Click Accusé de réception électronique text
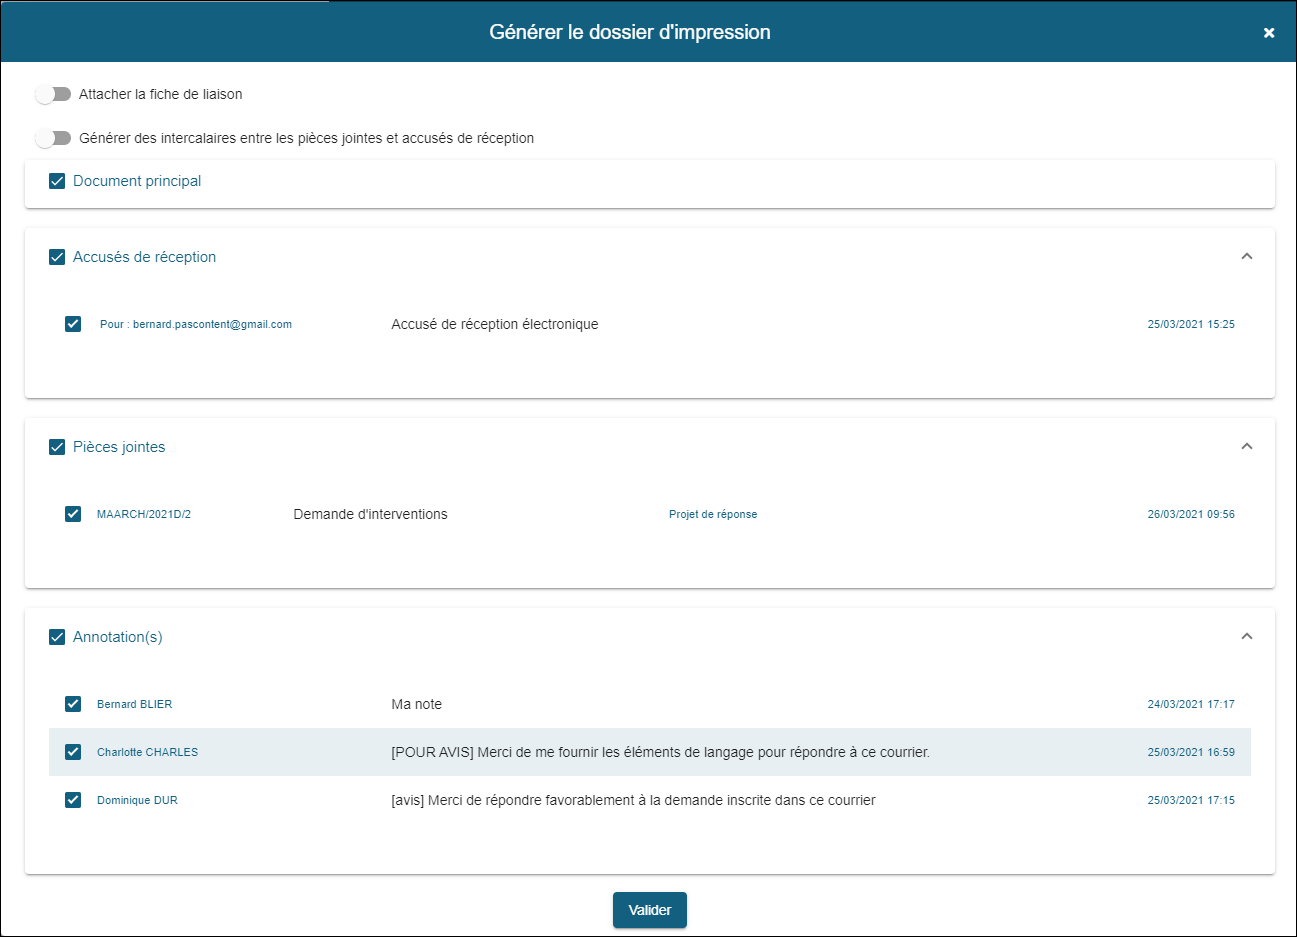Image resolution: width=1297 pixels, height=937 pixels. [x=494, y=324]
